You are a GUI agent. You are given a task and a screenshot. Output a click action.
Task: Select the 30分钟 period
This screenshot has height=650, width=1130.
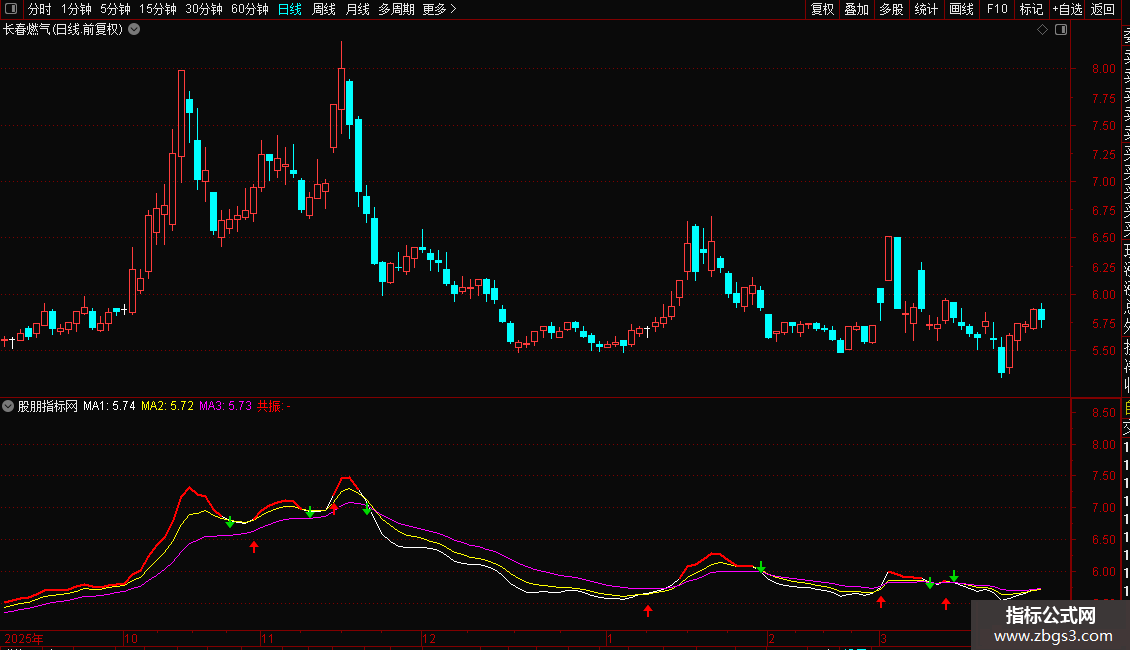pos(204,9)
